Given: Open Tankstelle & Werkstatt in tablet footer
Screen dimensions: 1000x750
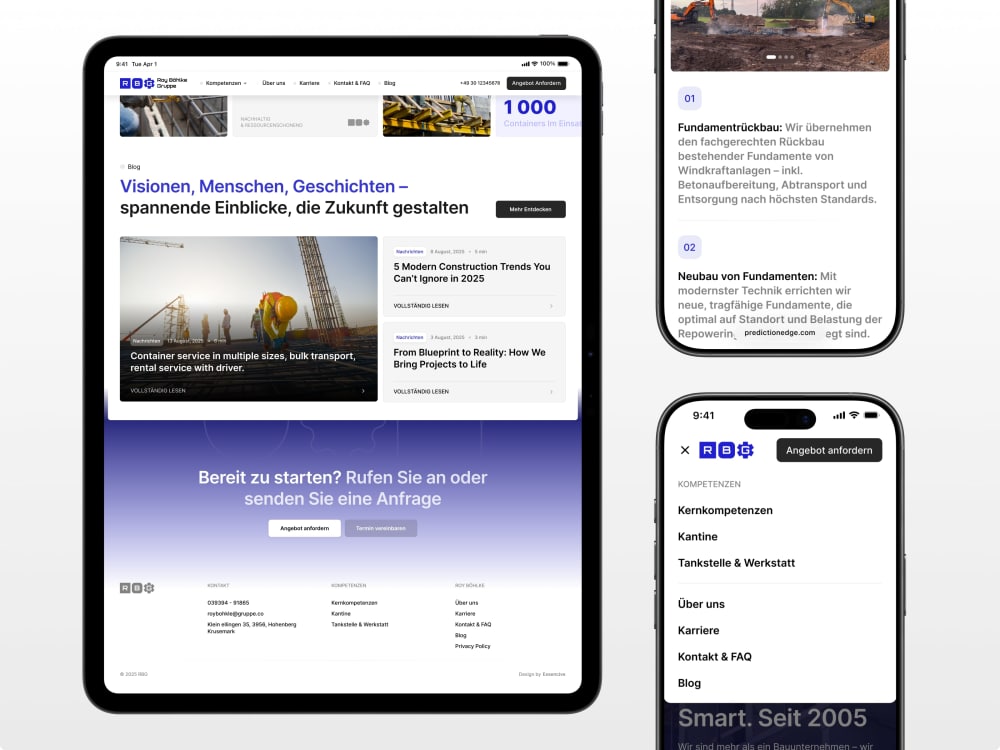Looking at the screenshot, I should click(x=360, y=624).
